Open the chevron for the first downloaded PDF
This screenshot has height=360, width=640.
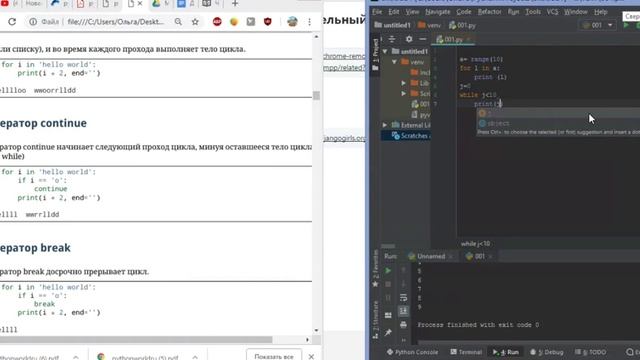click(x=76, y=357)
